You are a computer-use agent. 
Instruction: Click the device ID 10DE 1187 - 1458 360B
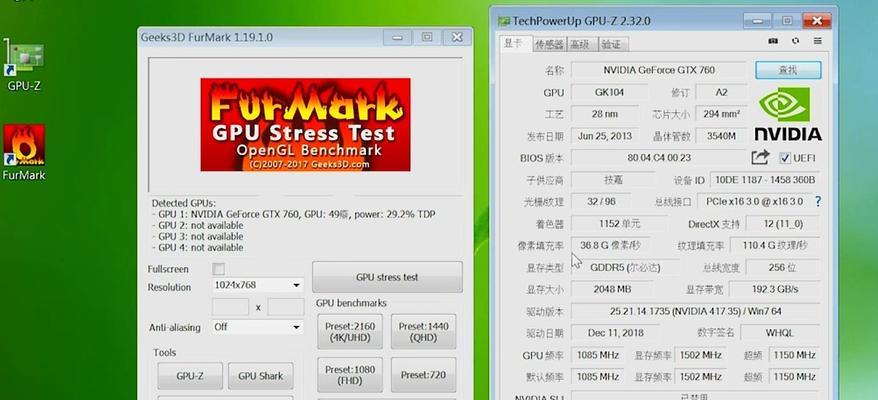(765, 180)
